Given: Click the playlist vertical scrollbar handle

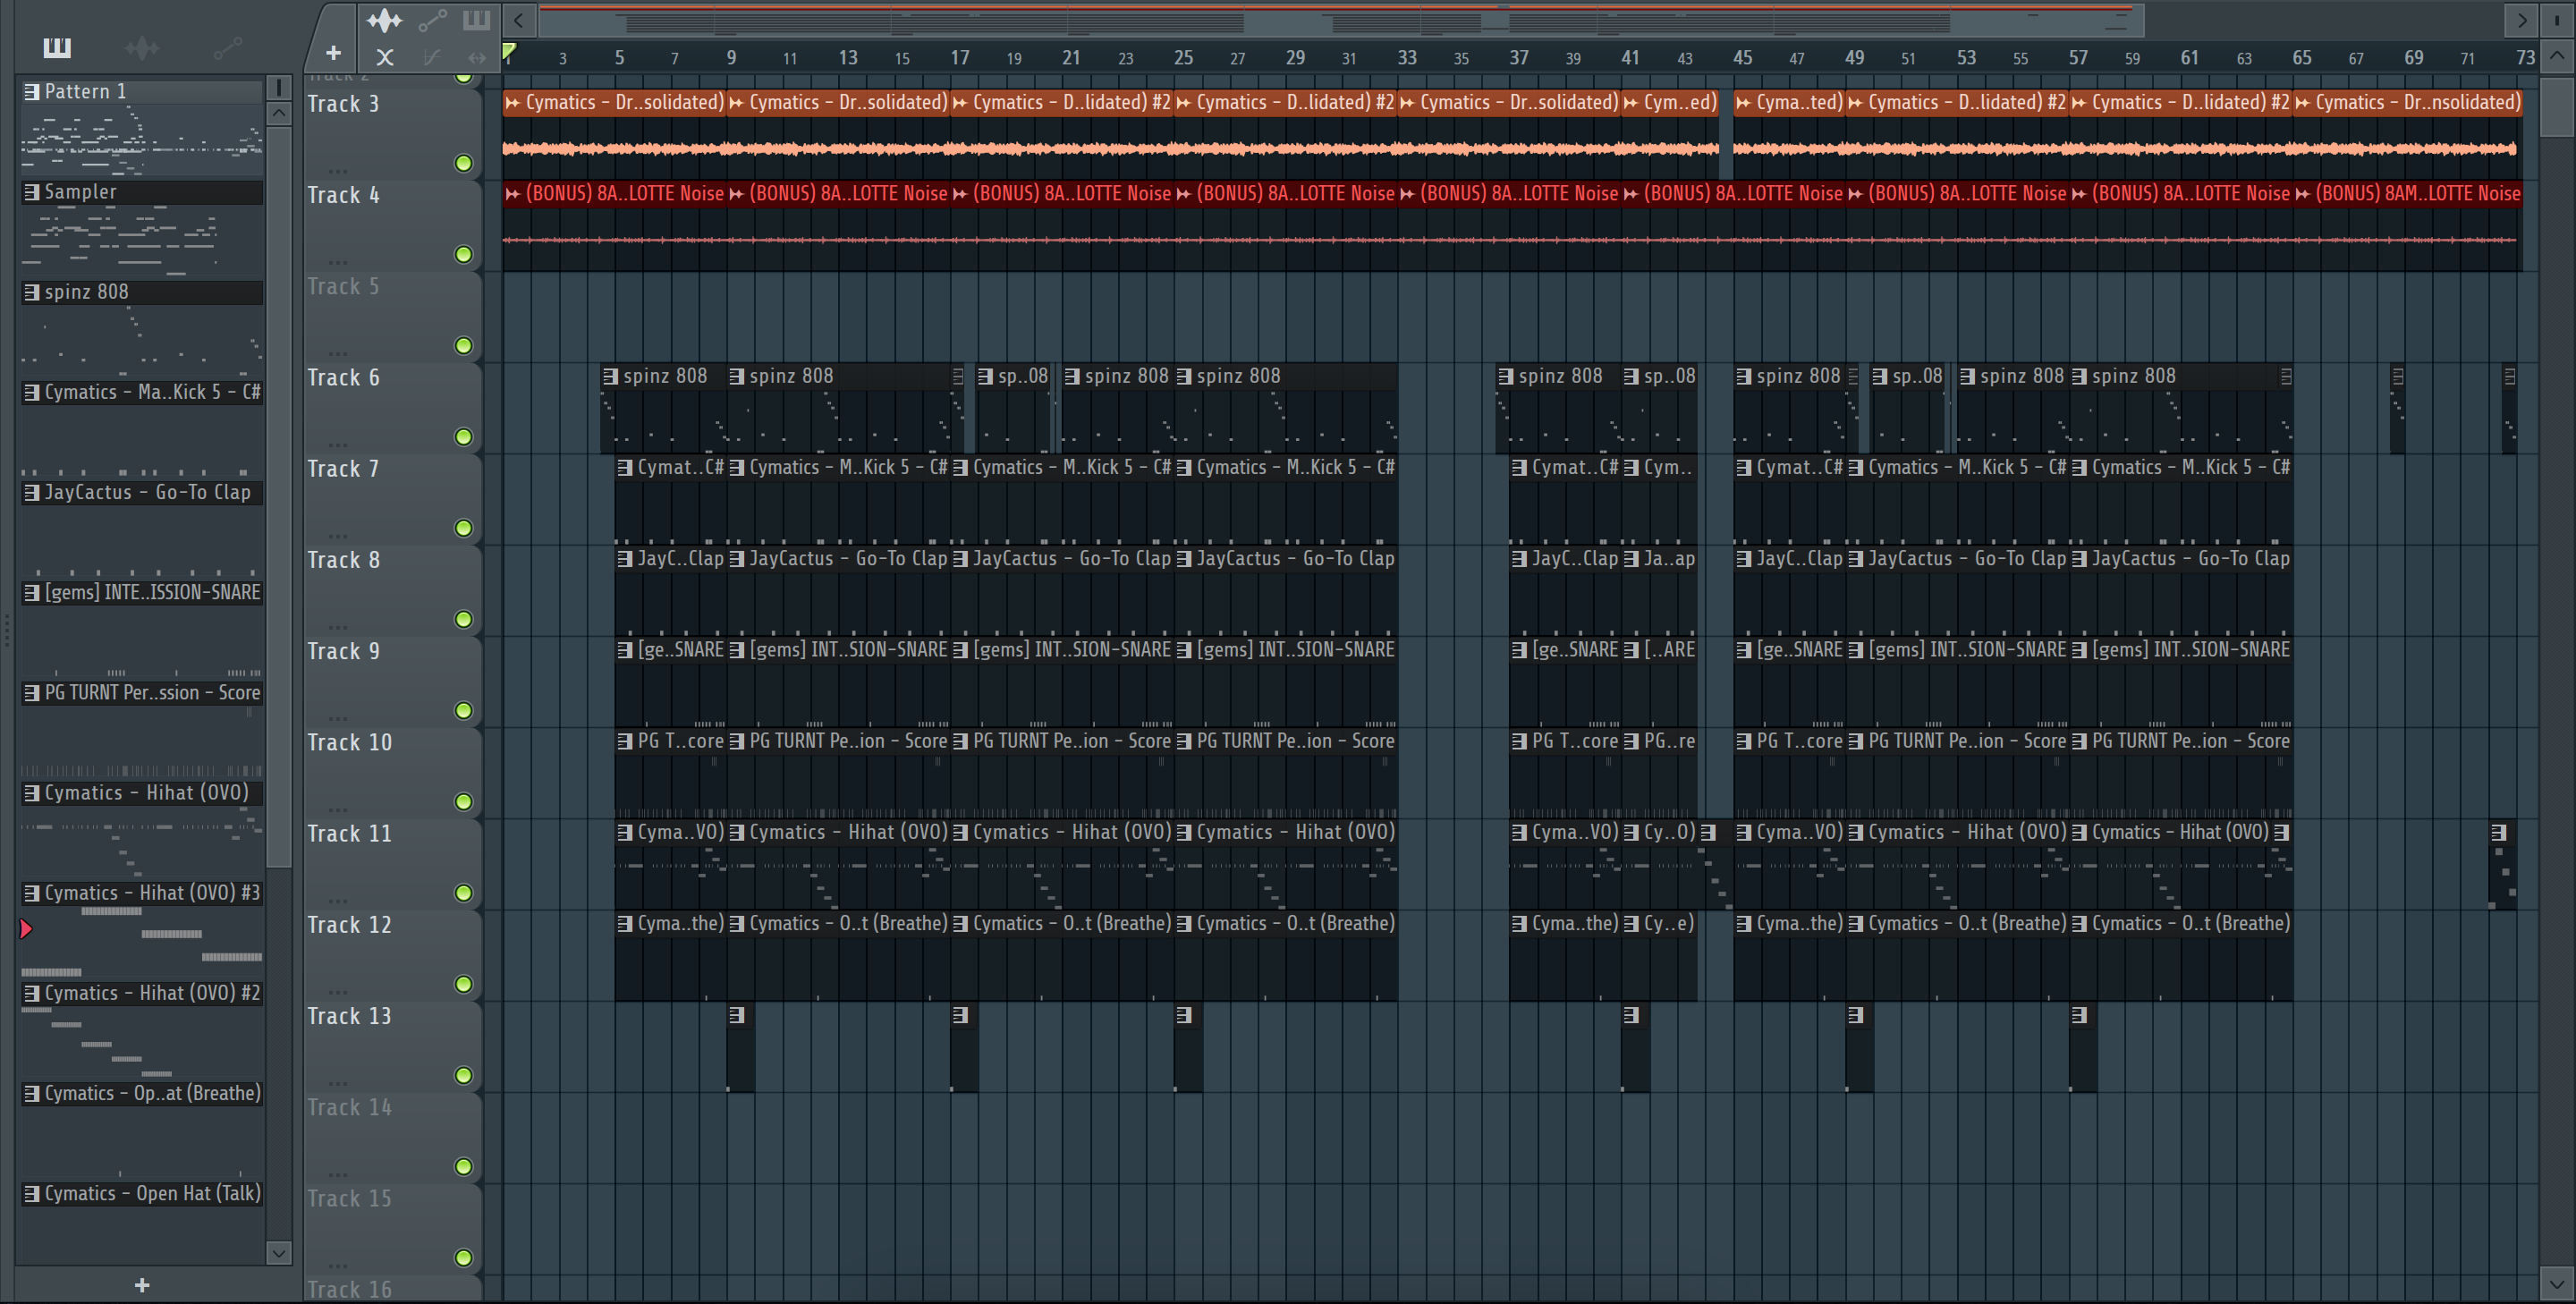Looking at the screenshot, I should coord(2557,107).
